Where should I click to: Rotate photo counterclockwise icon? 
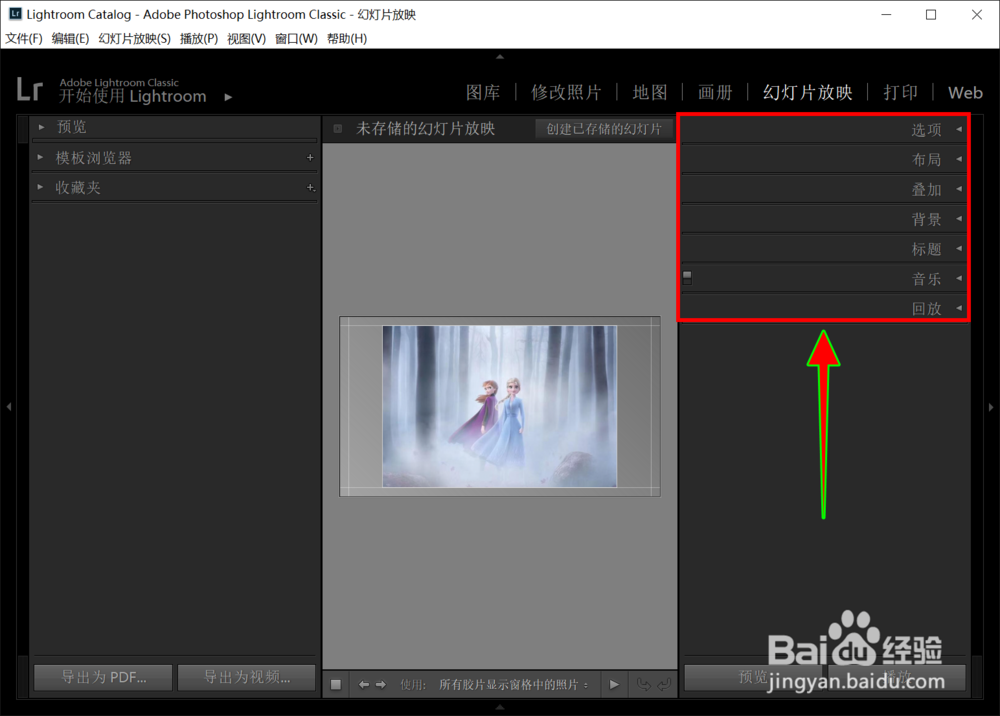[644, 685]
